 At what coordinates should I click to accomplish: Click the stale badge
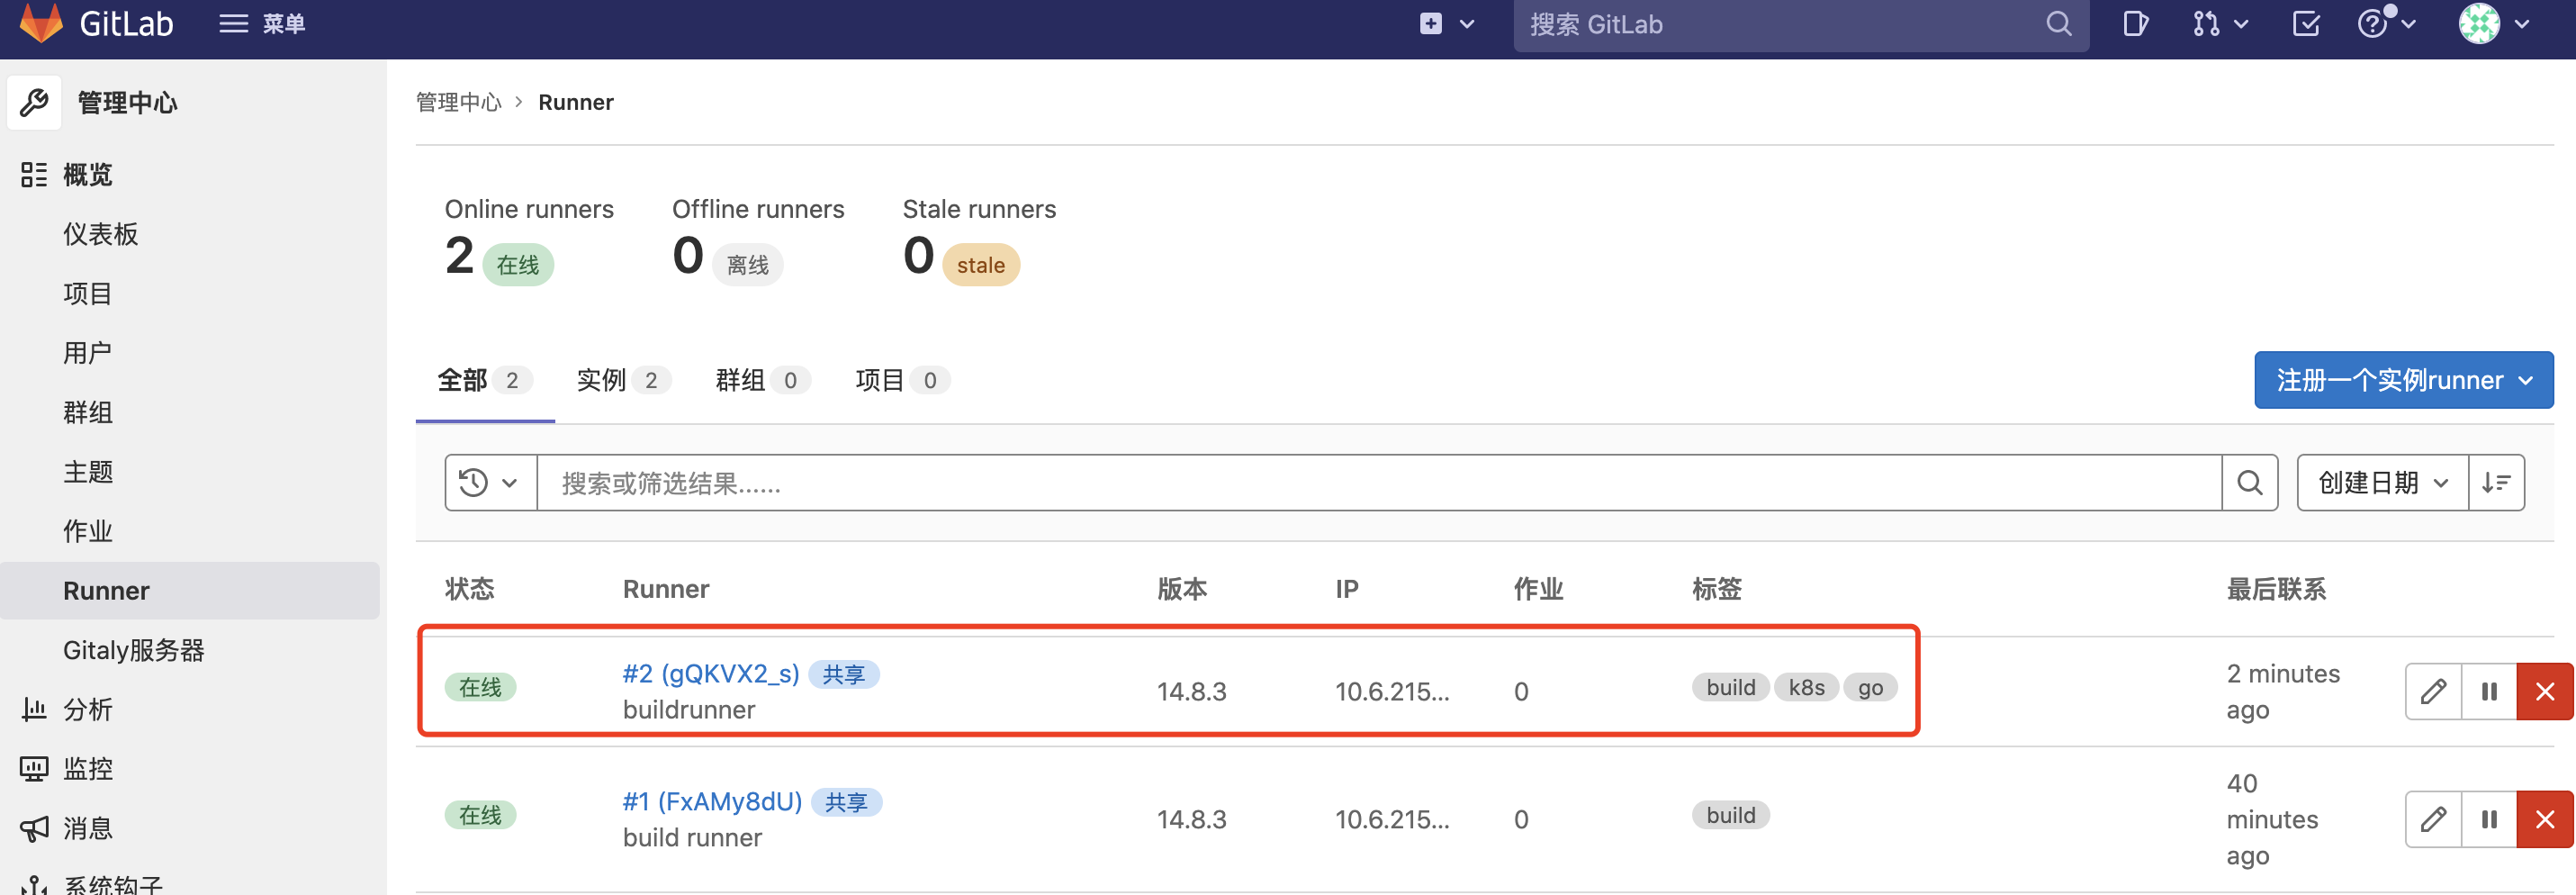pyautogui.click(x=981, y=265)
